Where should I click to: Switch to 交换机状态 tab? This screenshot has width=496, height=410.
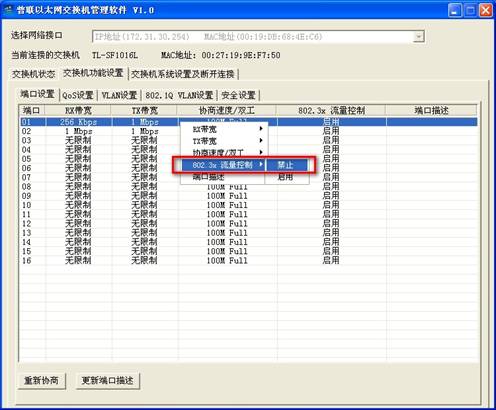[33, 74]
